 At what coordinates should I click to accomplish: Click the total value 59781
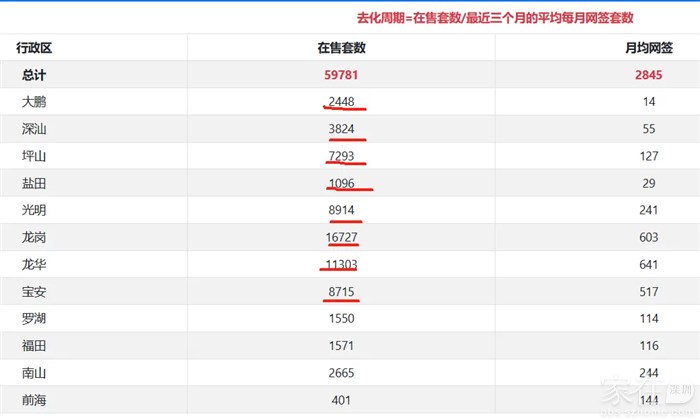tap(341, 75)
